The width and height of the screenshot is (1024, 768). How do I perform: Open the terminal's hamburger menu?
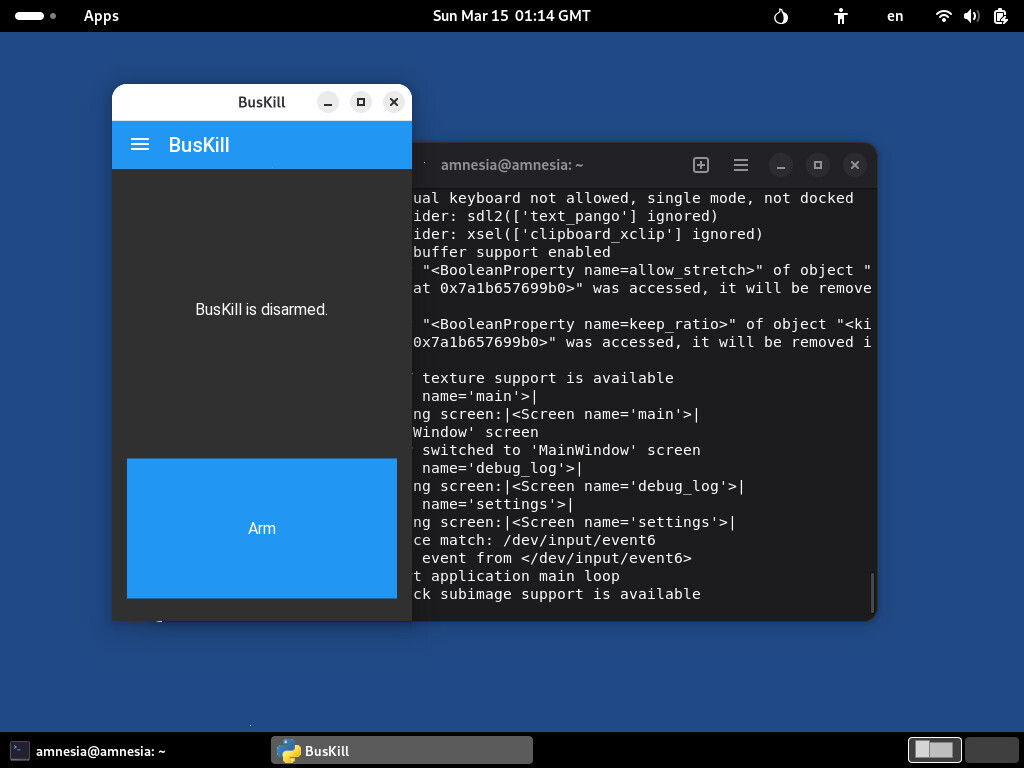pyautogui.click(x=741, y=165)
